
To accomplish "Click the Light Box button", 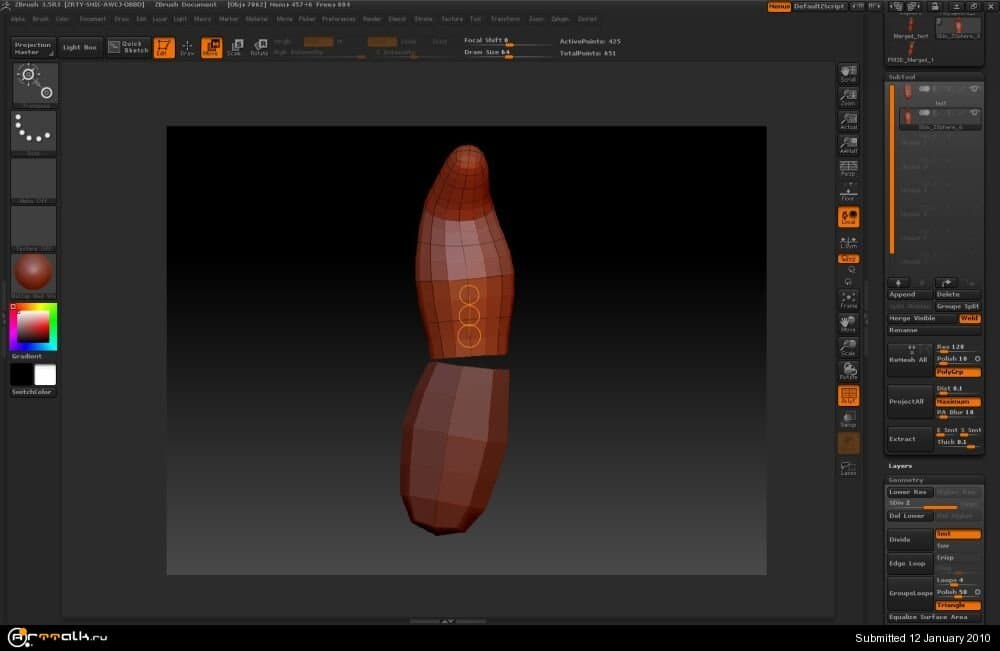I will pos(80,48).
